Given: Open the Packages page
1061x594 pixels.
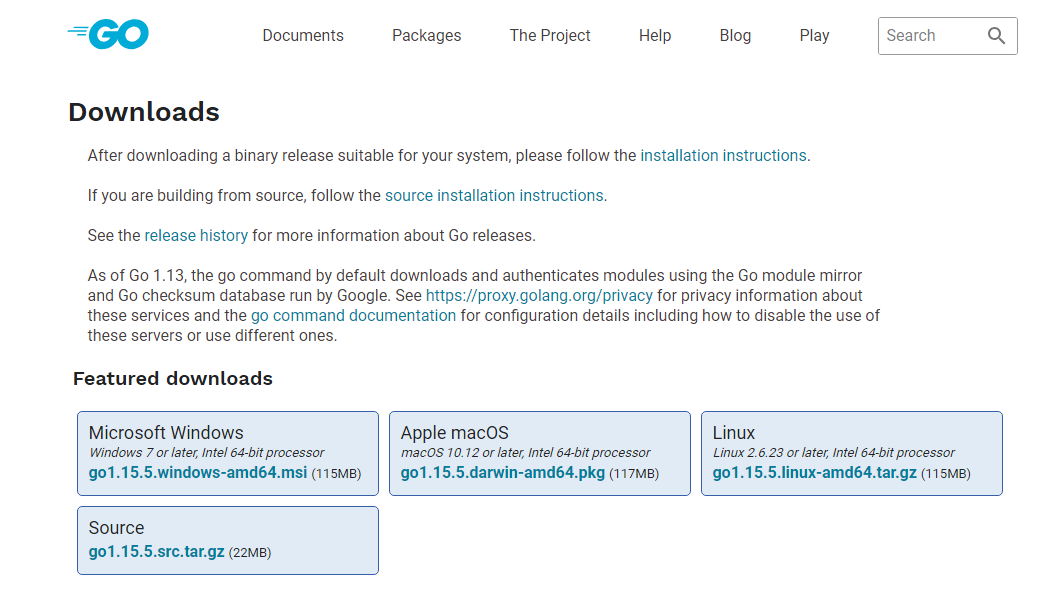Looking at the screenshot, I should (426, 36).
